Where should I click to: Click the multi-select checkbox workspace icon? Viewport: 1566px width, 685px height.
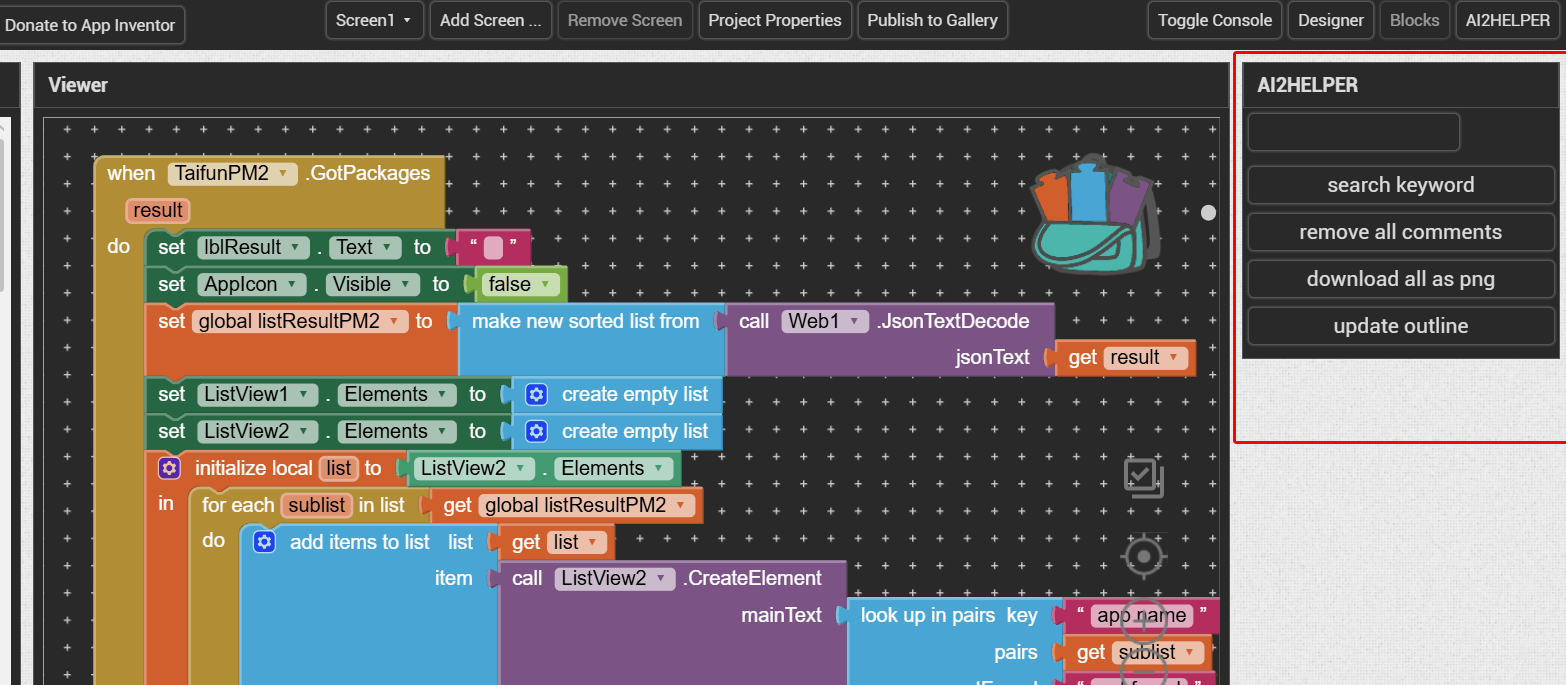click(x=1143, y=477)
